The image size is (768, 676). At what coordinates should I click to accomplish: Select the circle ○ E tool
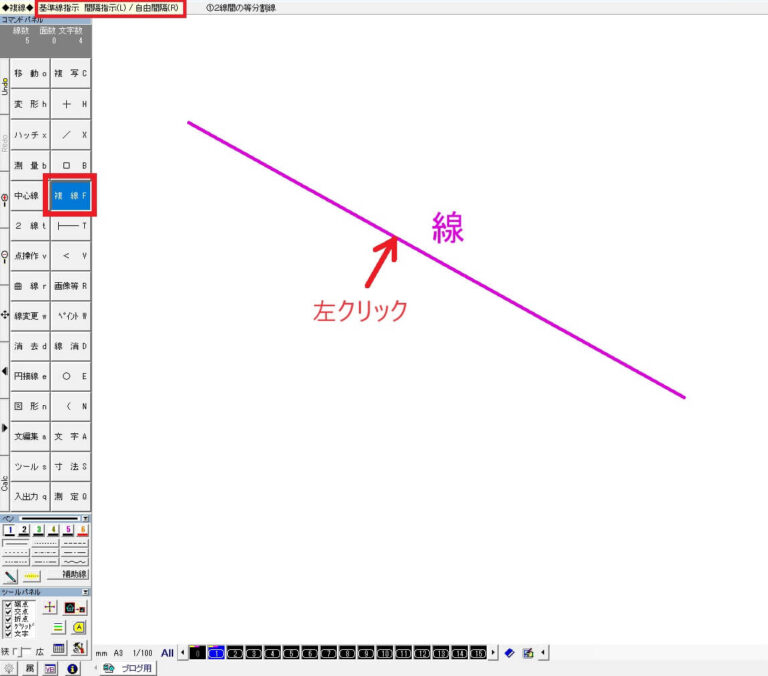point(71,376)
